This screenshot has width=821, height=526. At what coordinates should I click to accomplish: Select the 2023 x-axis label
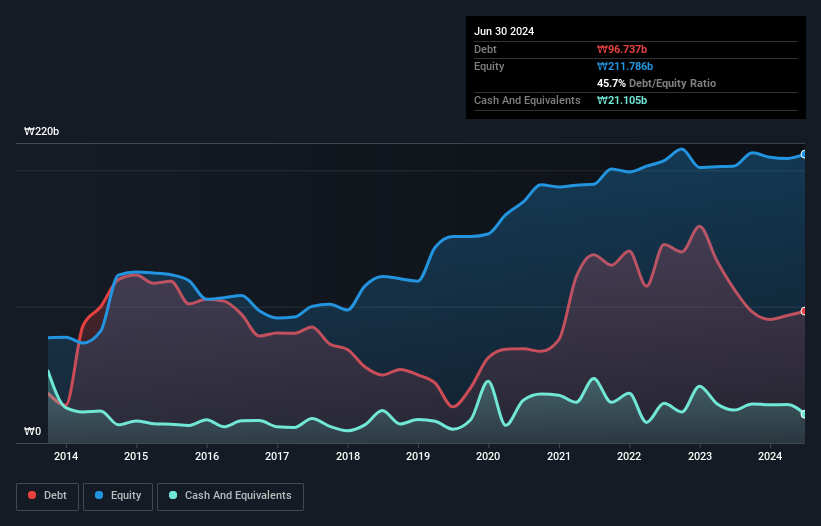(x=700, y=456)
